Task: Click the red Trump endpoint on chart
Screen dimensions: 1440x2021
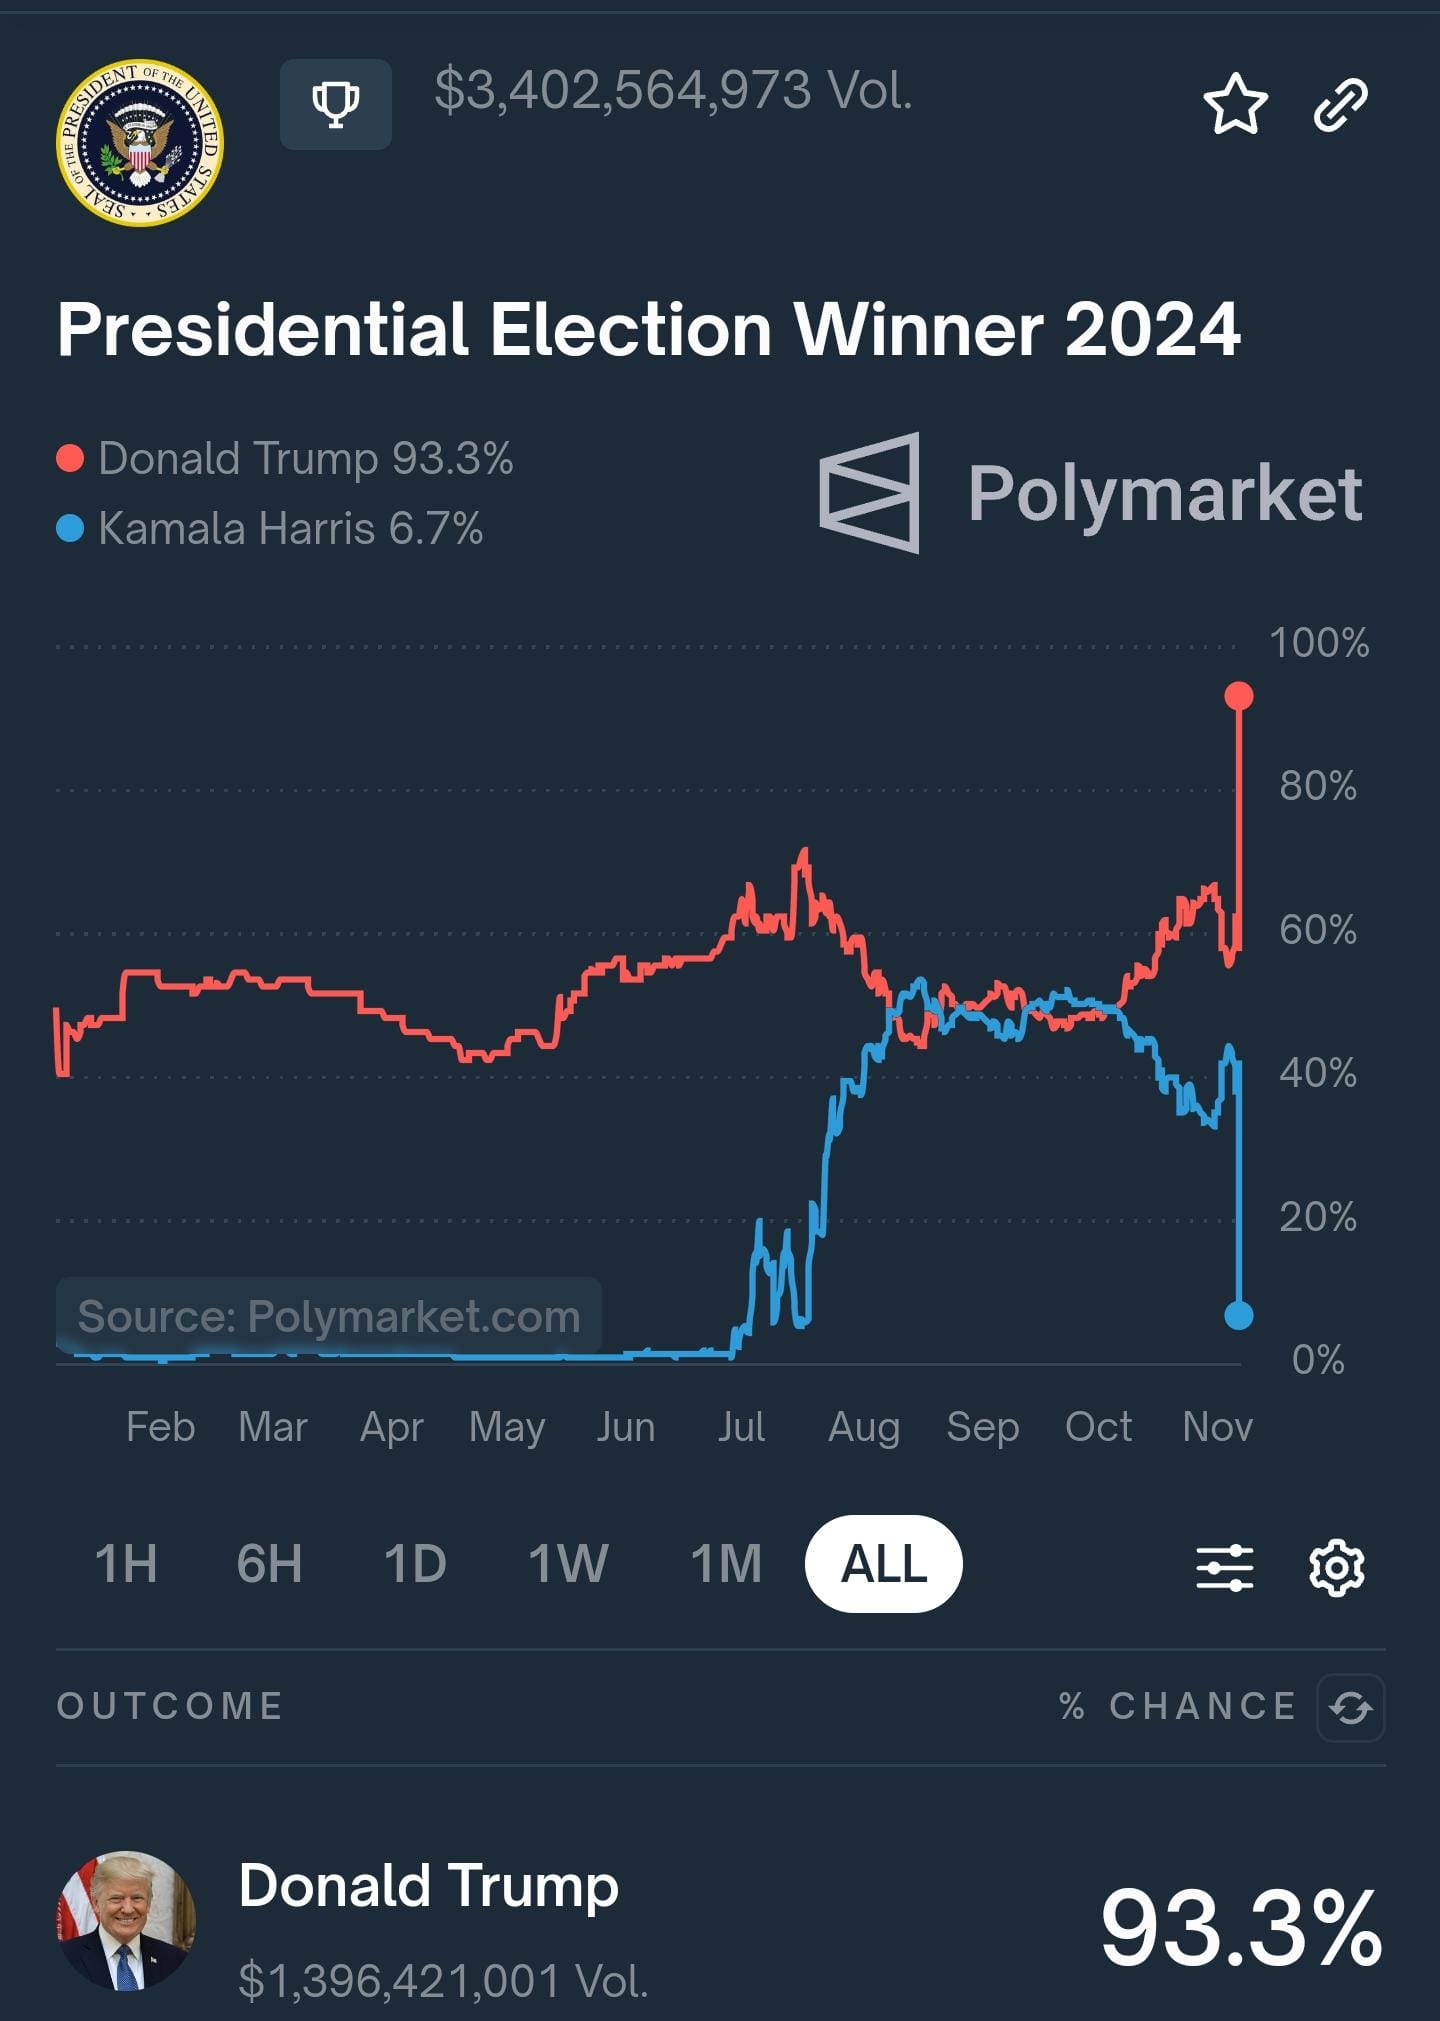Action: [1239, 696]
